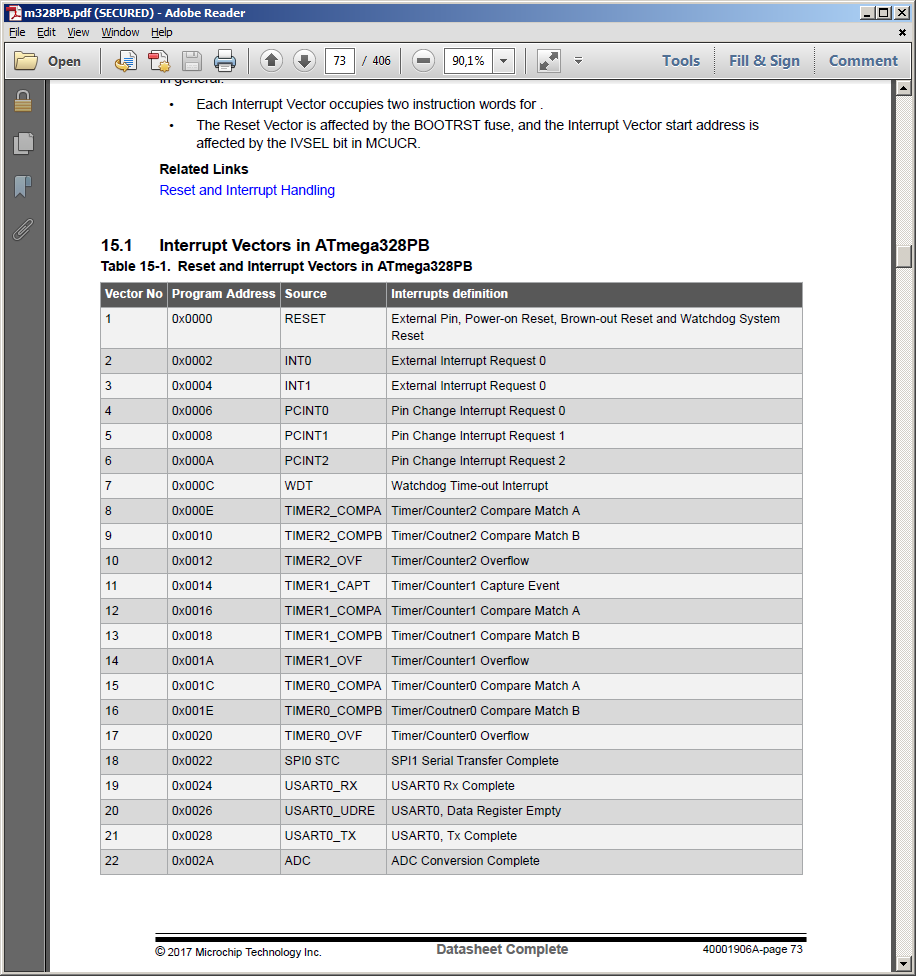Follow the Reset and Interrupt Handling link
916x976 pixels.
247,190
